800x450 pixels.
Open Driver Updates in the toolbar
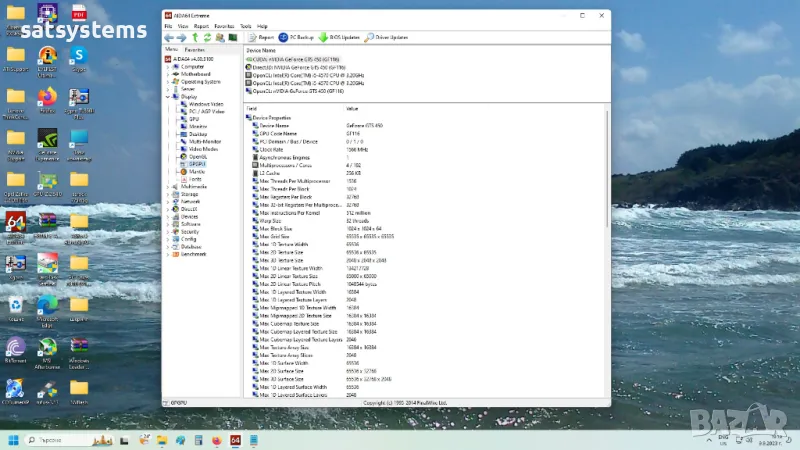point(386,37)
